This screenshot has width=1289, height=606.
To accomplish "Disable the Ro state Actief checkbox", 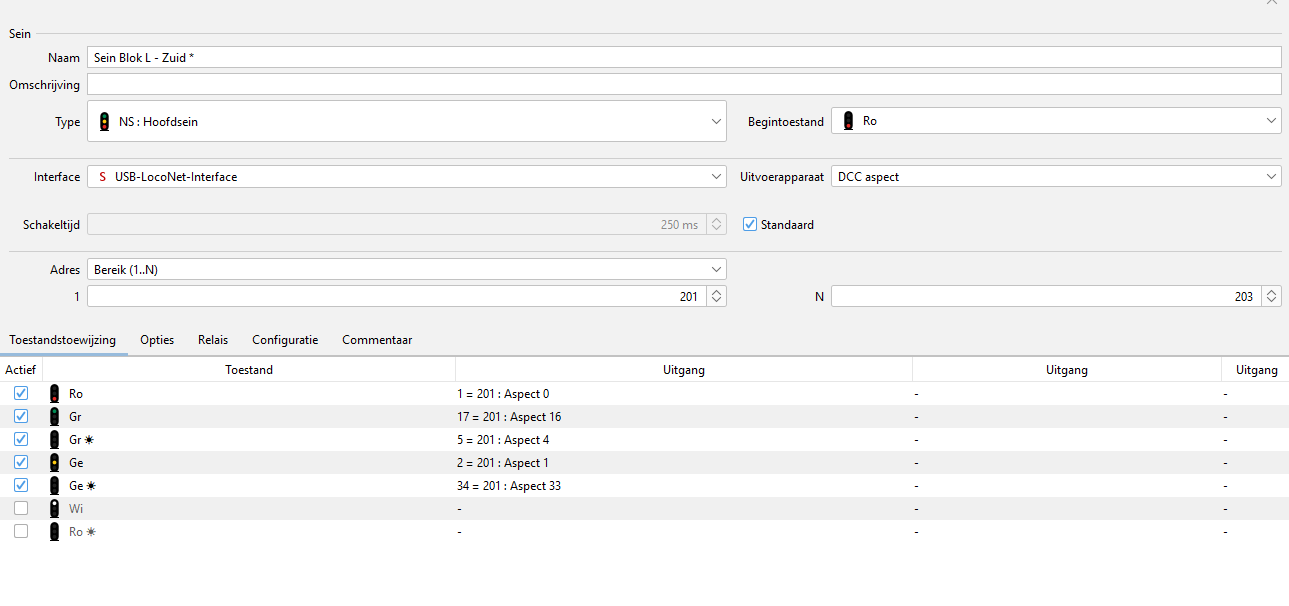I will [x=21, y=394].
